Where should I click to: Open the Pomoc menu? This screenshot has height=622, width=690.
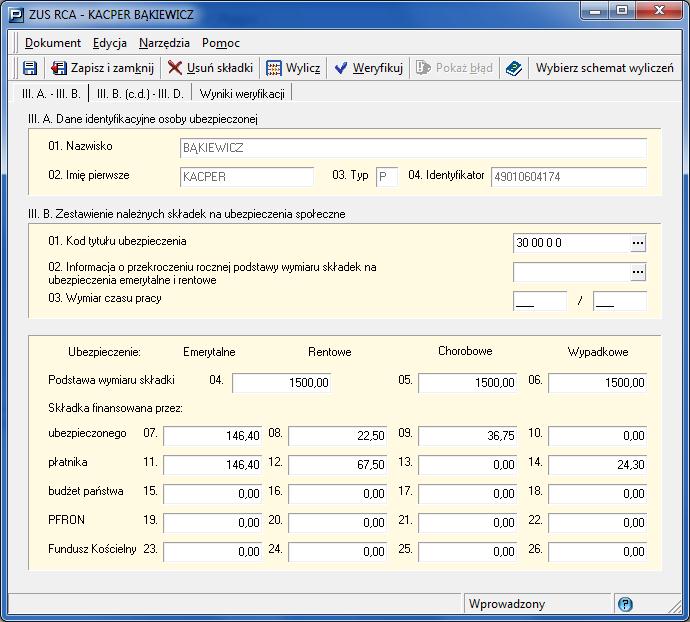click(220, 43)
